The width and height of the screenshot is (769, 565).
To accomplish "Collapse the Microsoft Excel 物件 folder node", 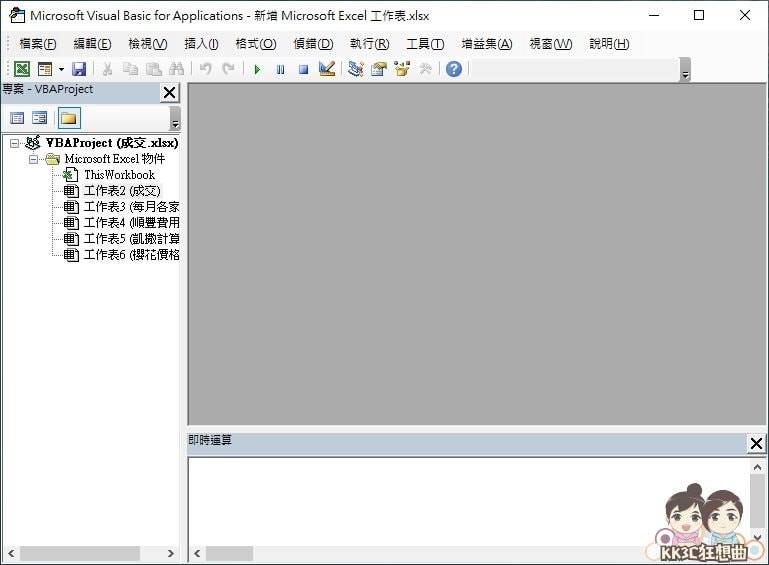I will pos(33,159).
